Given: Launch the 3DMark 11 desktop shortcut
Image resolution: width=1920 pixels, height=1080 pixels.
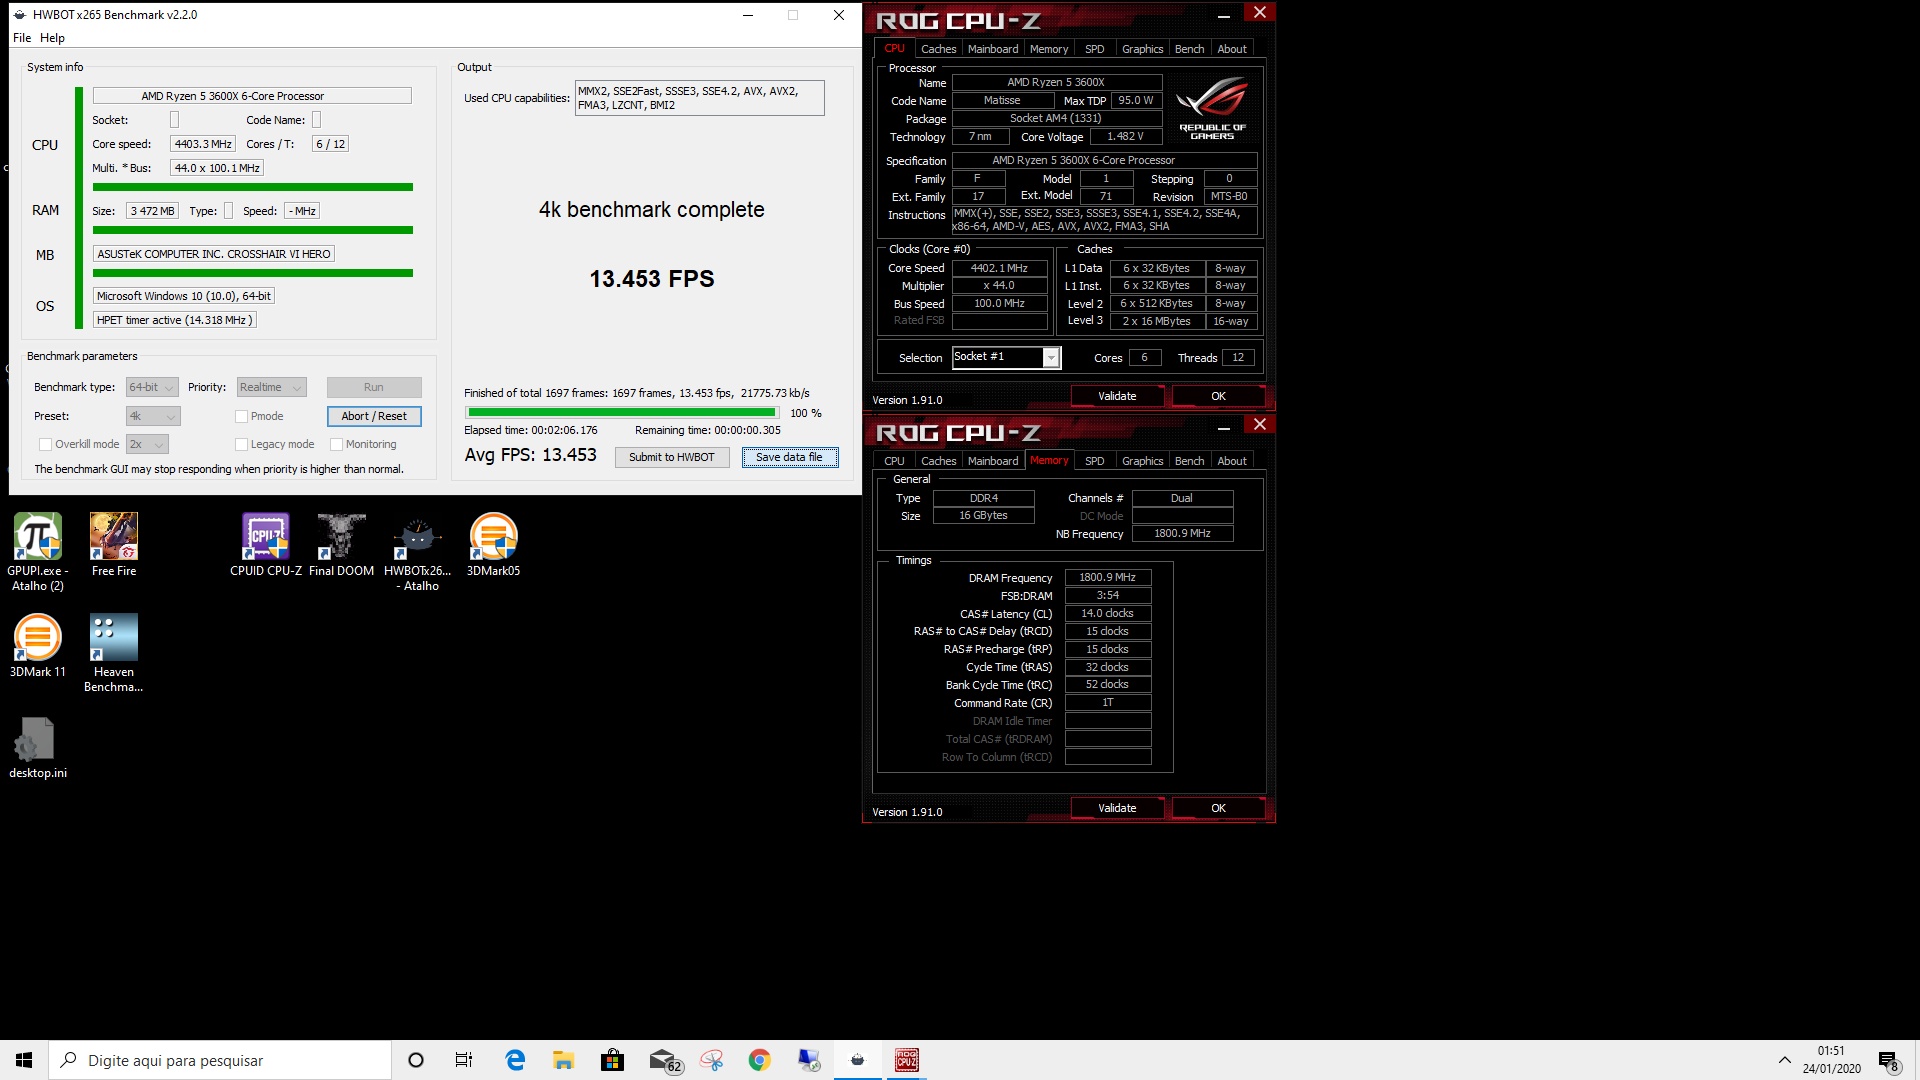Looking at the screenshot, I should tap(38, 646).
